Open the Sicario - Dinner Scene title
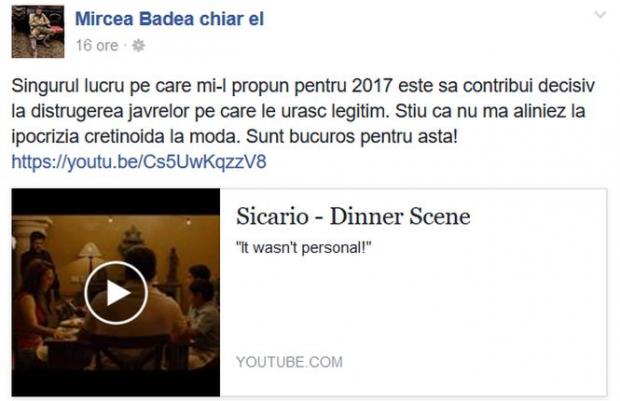620x401 pixels. point(353,216)
